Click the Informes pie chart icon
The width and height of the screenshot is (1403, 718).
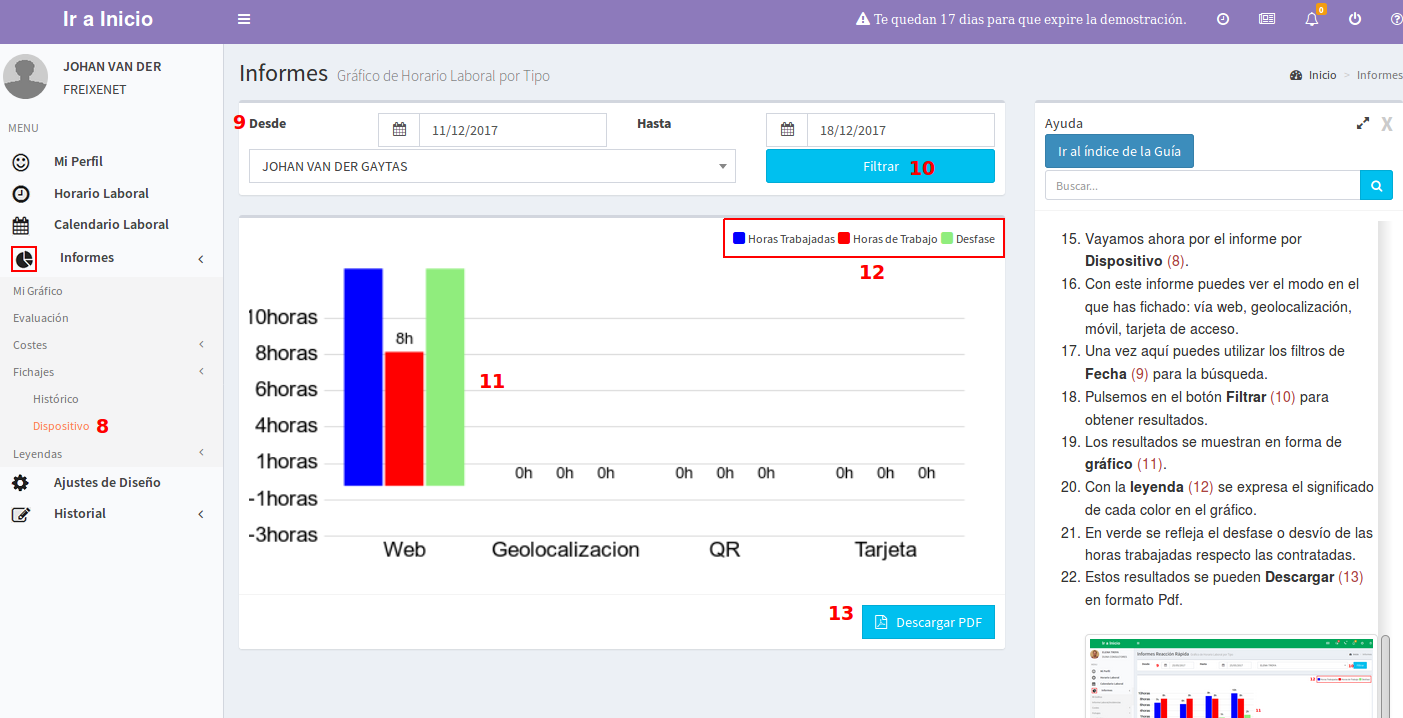[24, 259]
